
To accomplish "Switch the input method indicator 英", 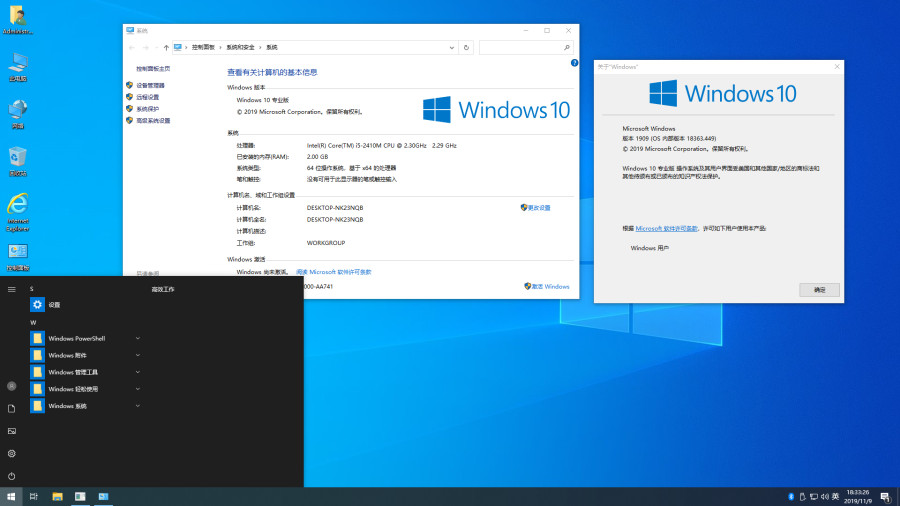I will click(x=836, y=496).
